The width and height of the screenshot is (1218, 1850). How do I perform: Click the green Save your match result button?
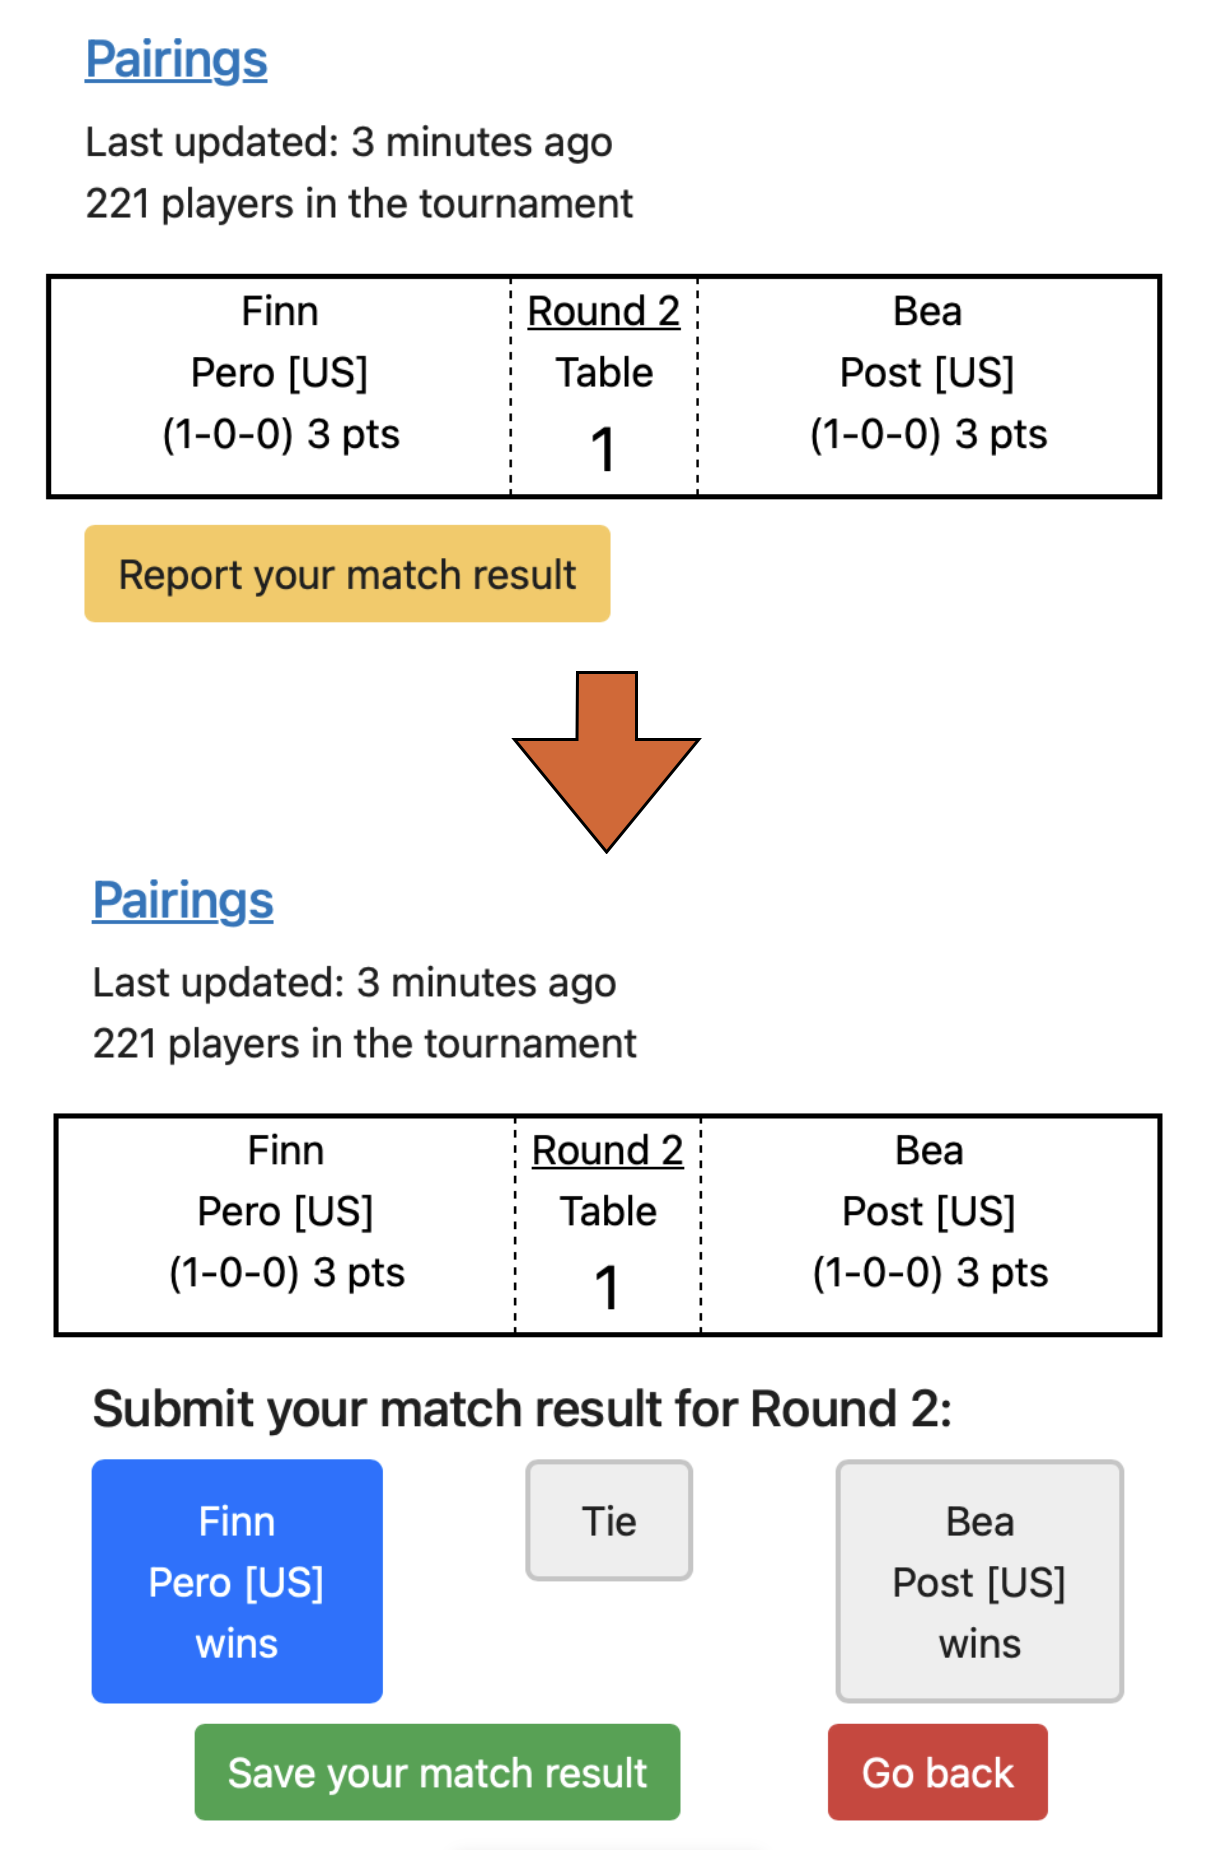point(437,1772)
